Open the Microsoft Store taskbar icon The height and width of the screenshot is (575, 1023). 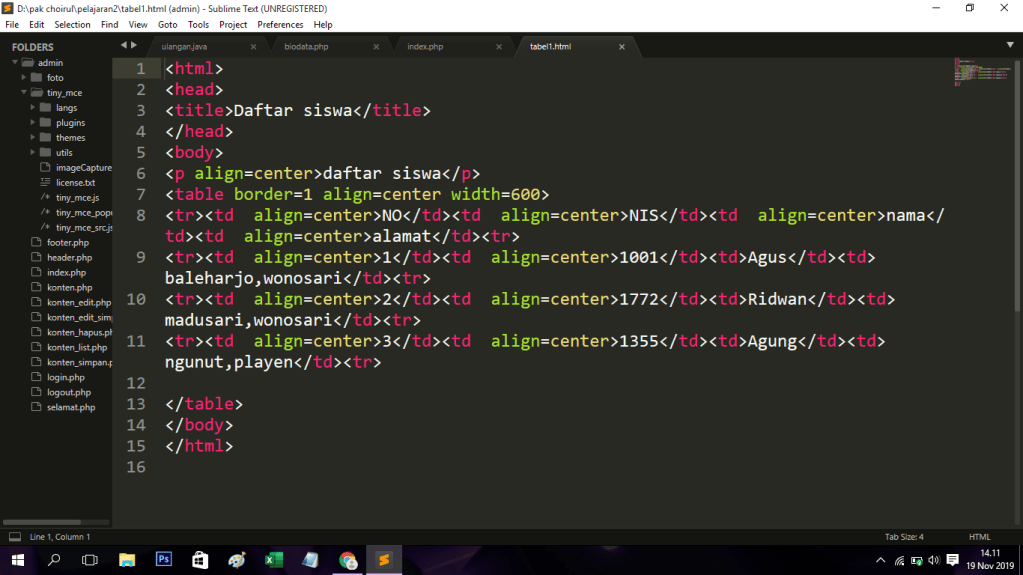point(200,560)
